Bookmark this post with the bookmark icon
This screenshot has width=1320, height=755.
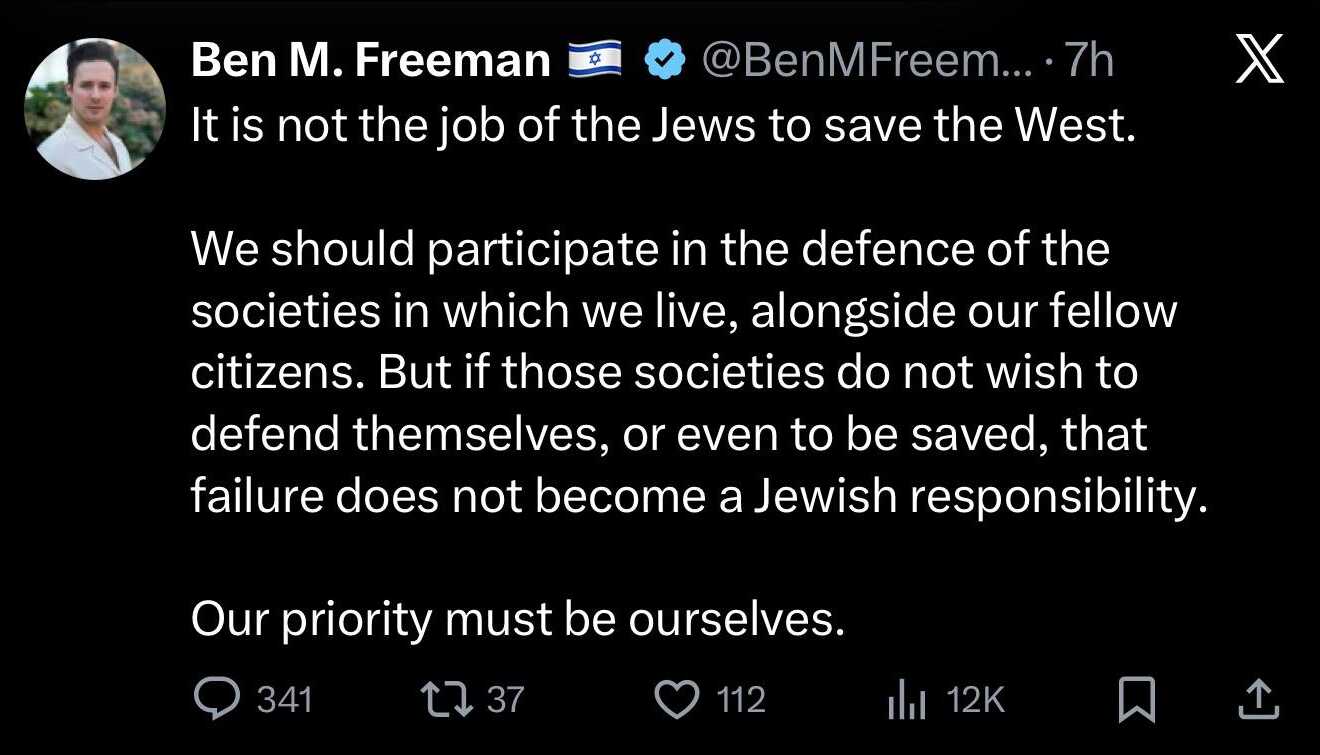[x=1137, y=700]
